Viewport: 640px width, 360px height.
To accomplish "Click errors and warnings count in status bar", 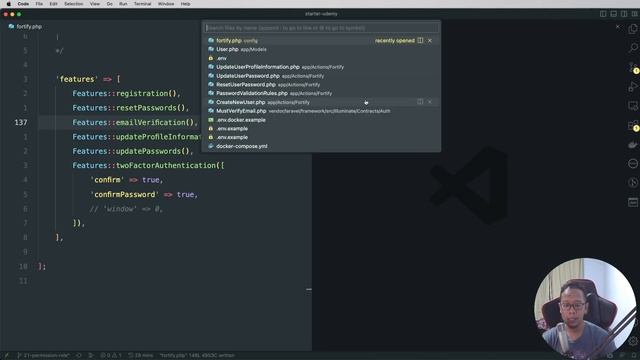I will tap(111, 356).
